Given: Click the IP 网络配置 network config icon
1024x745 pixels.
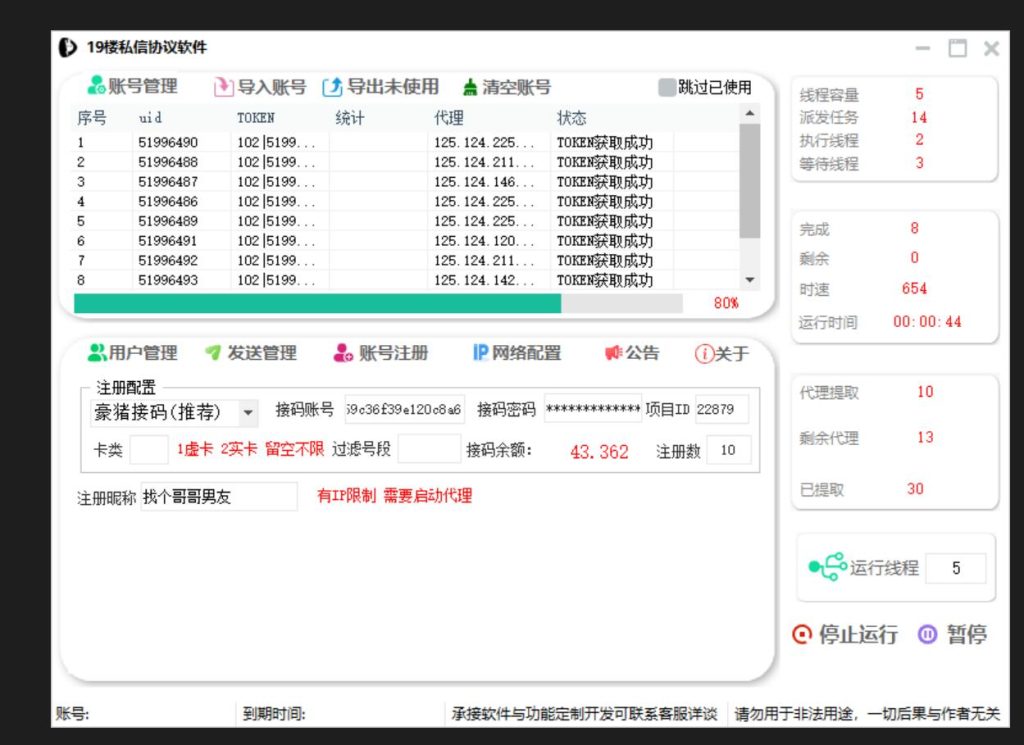Looking at the screenshot, I should coord(517,352).
